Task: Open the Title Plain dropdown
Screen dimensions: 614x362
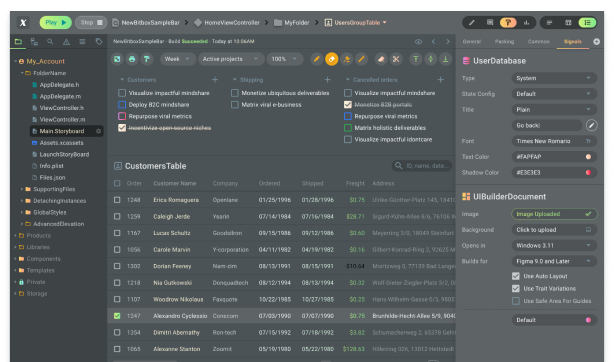Action: click(x=554, y=110)
